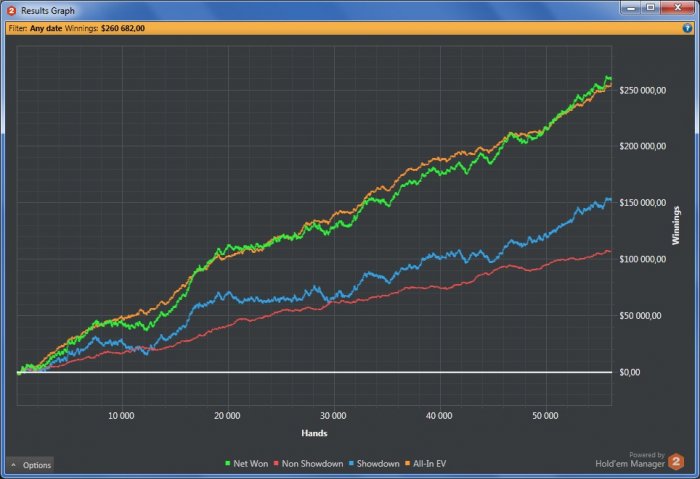700x479 pixels.
Task: Toggle the Showdown legend entry
Action: 374,464
